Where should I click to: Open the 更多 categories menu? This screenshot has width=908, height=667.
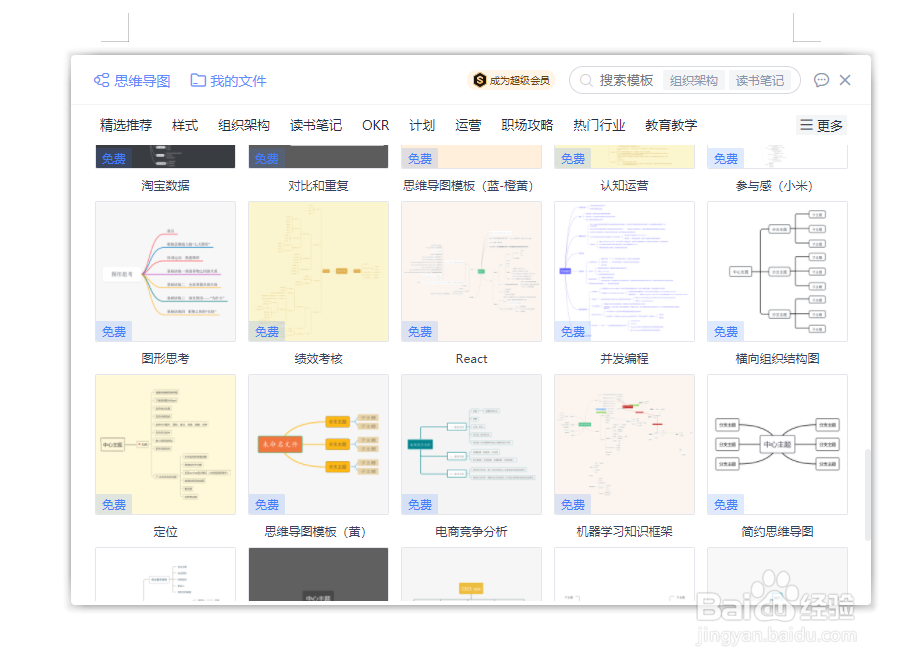[x=821, y=125]
